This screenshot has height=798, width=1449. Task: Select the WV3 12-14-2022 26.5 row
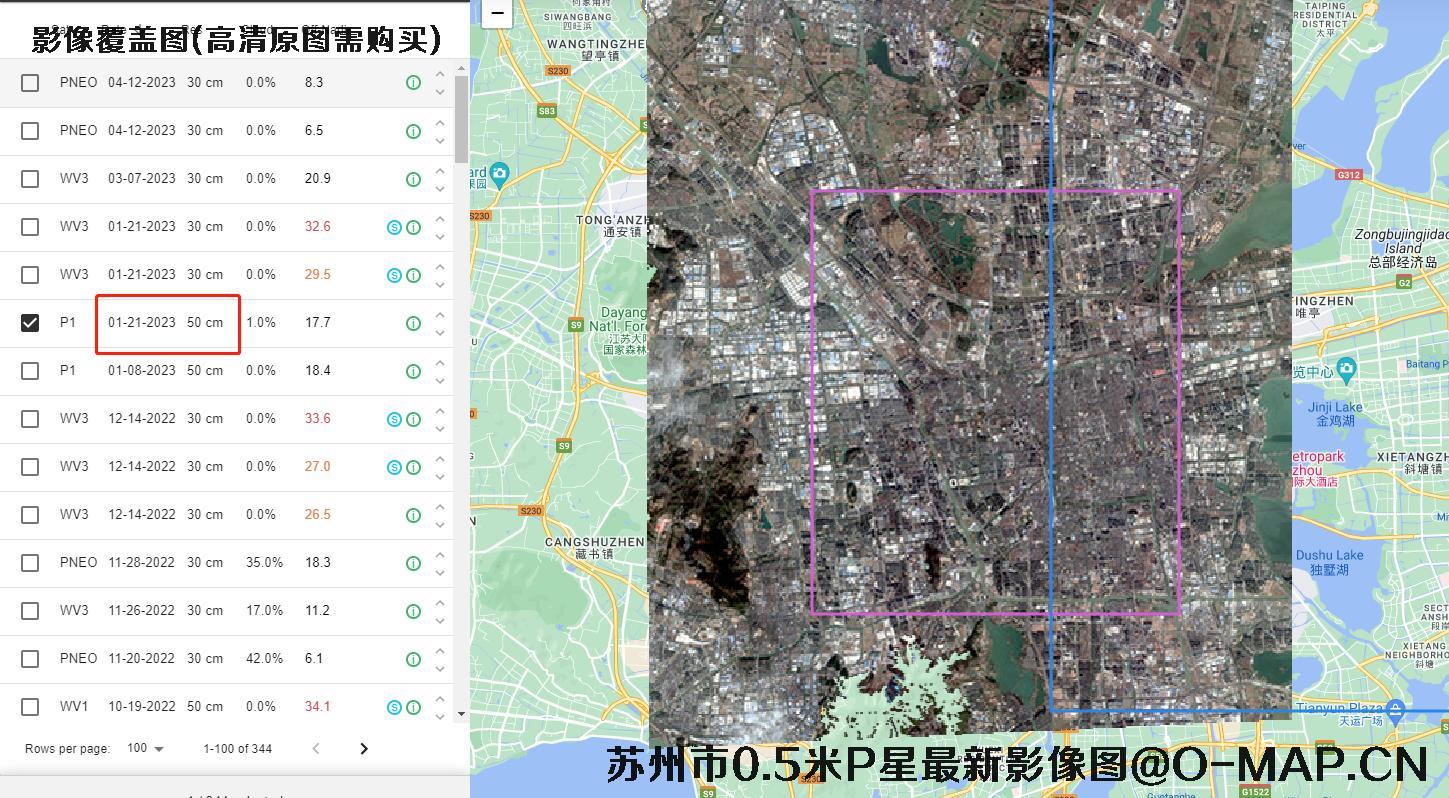tap(30, 515)
